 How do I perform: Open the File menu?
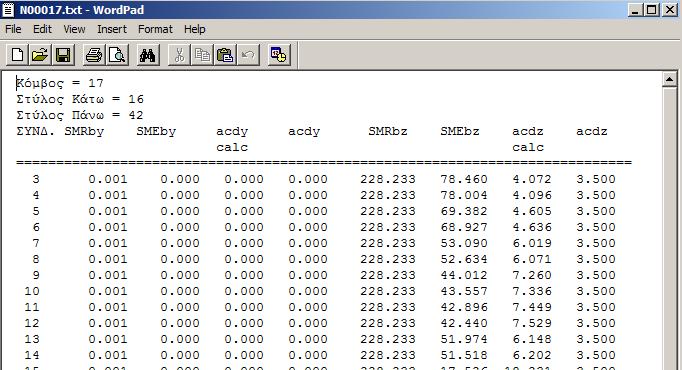coord(13,29)
